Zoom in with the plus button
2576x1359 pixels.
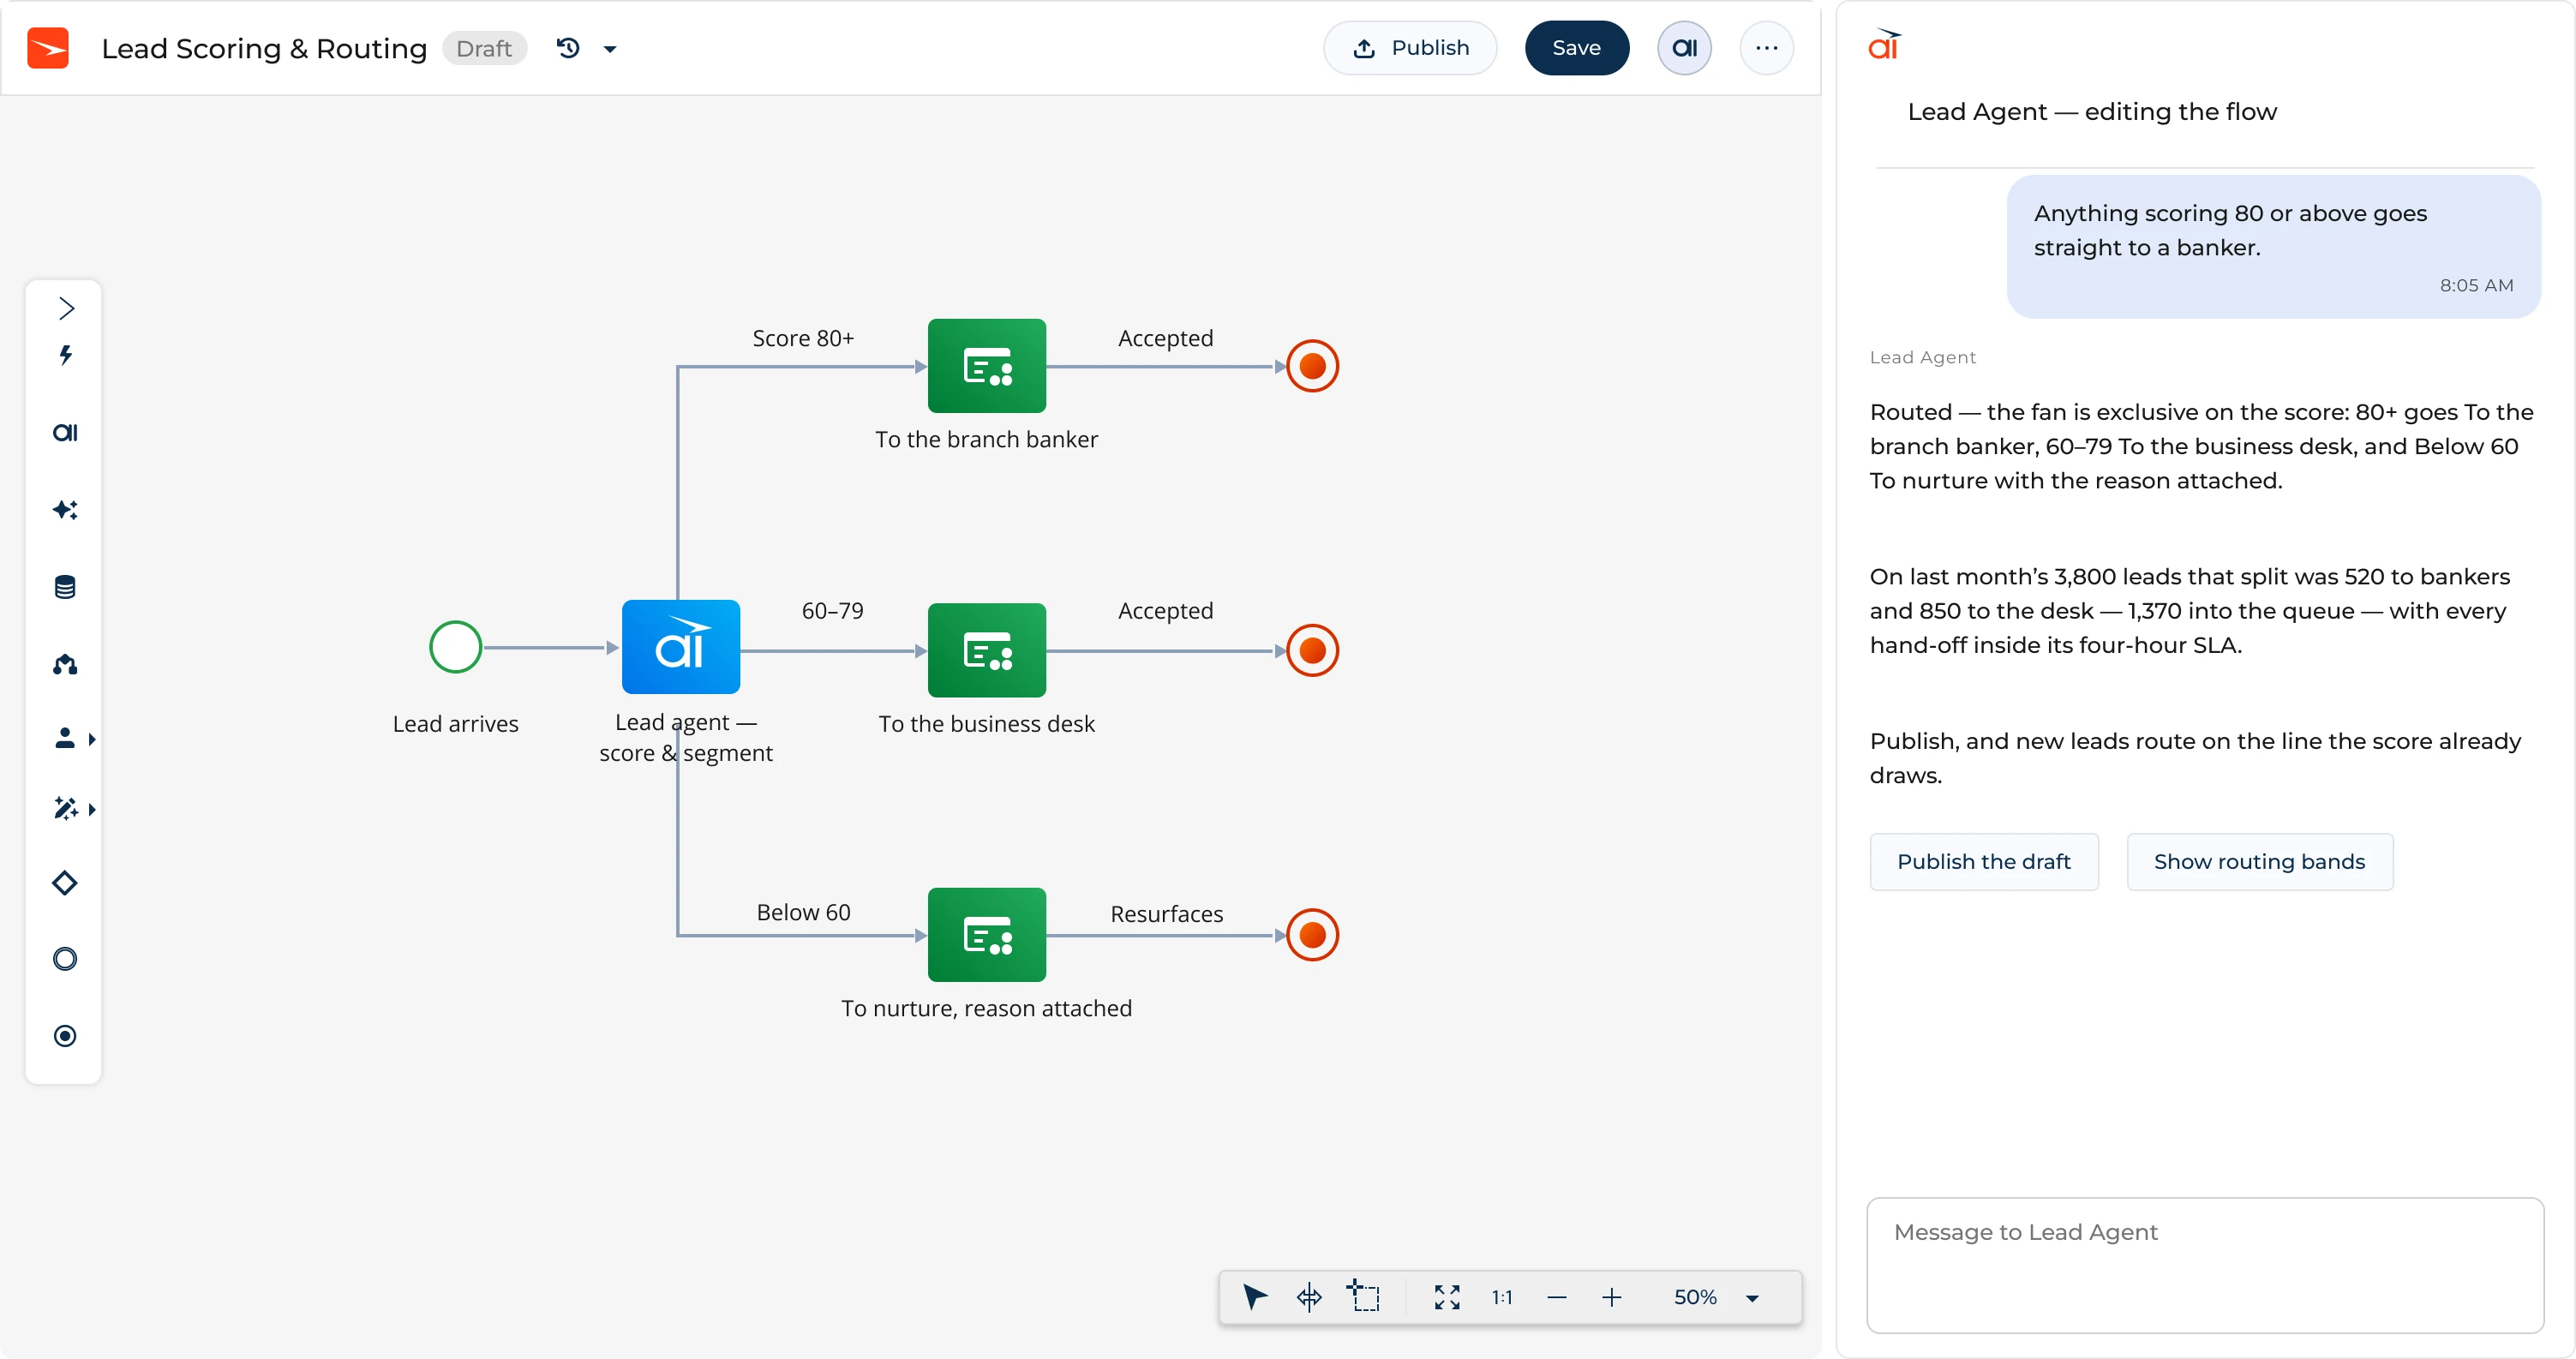point(1612,1298)
